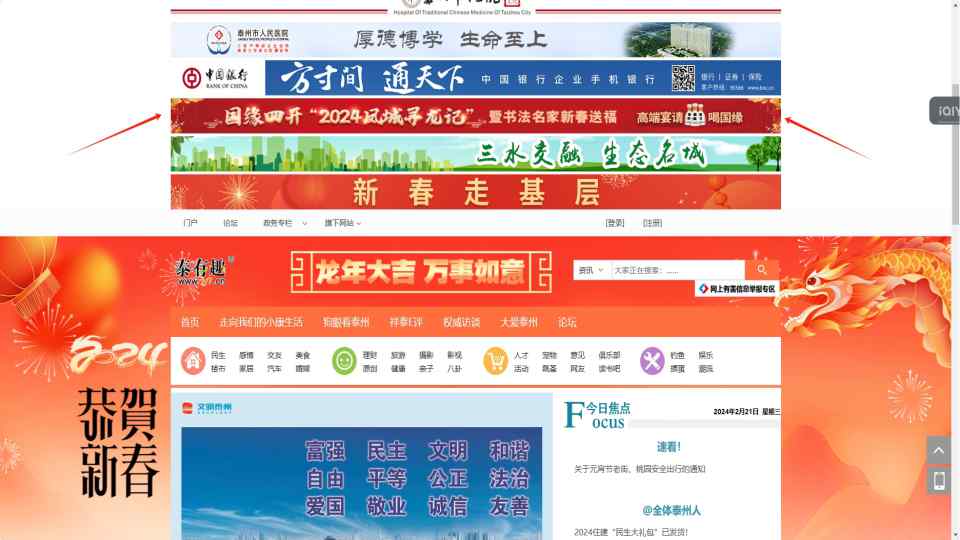Open 论坛 in the orange navigation bar
The width and height of the screenshot is (960, 540).
pyautogui.click(x=568, y=322)
